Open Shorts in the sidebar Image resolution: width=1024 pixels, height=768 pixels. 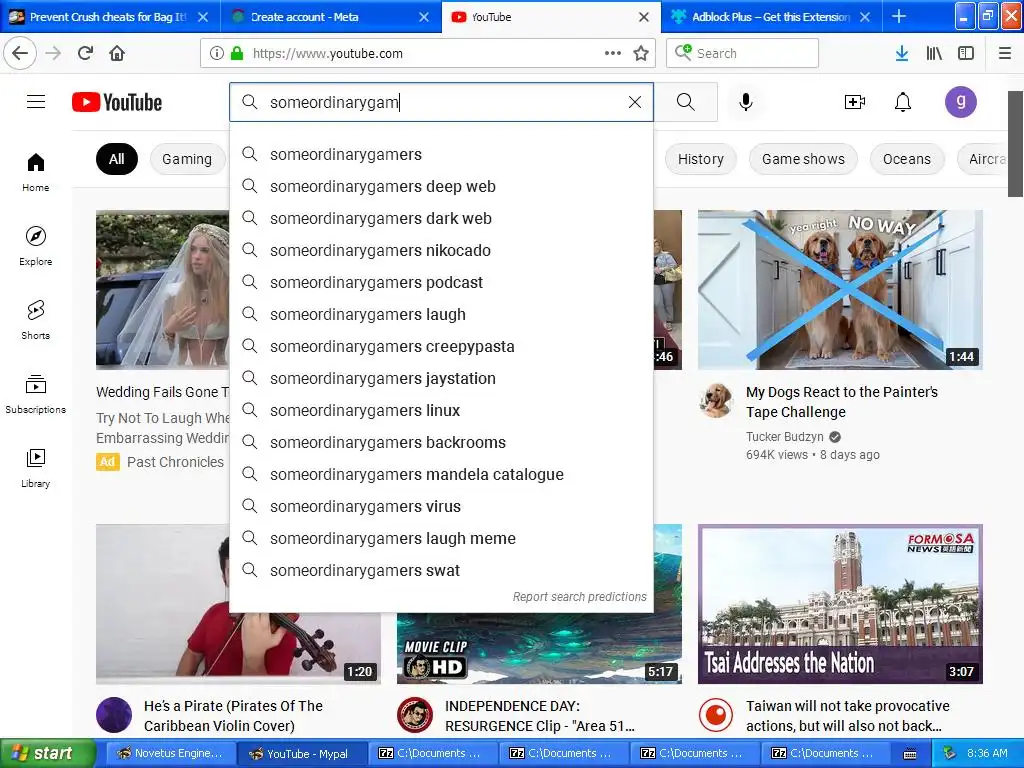(35, 320)
